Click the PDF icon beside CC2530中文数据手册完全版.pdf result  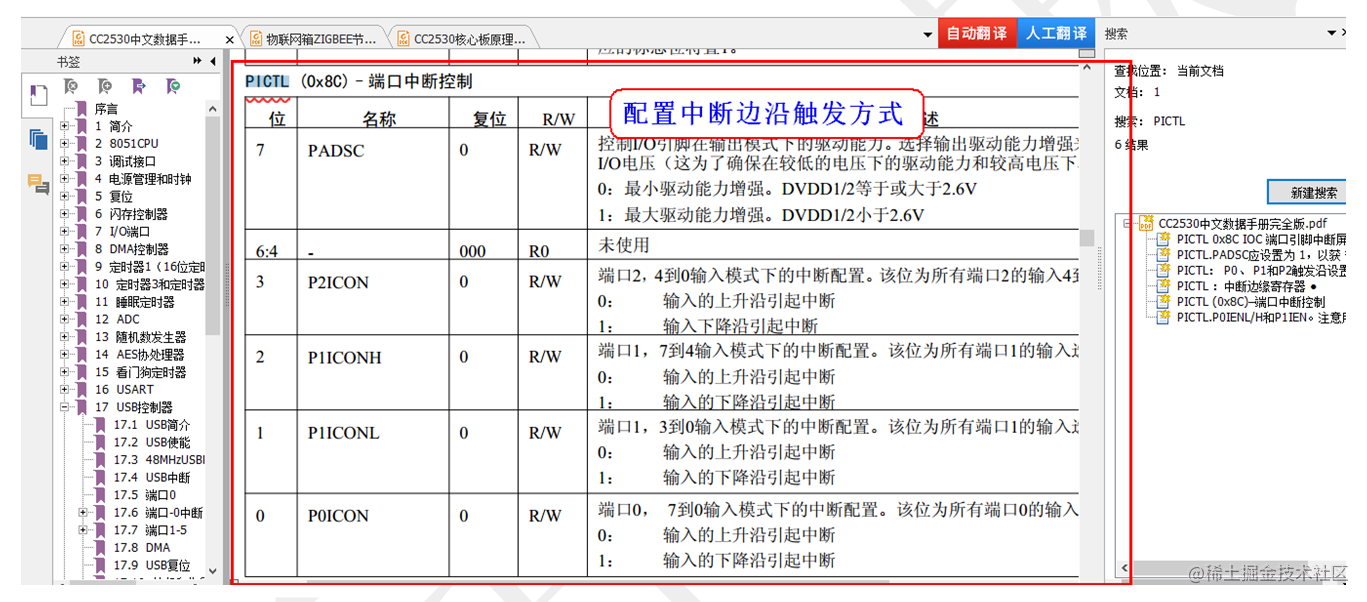pyautogui.click(x=1146, y=223)
